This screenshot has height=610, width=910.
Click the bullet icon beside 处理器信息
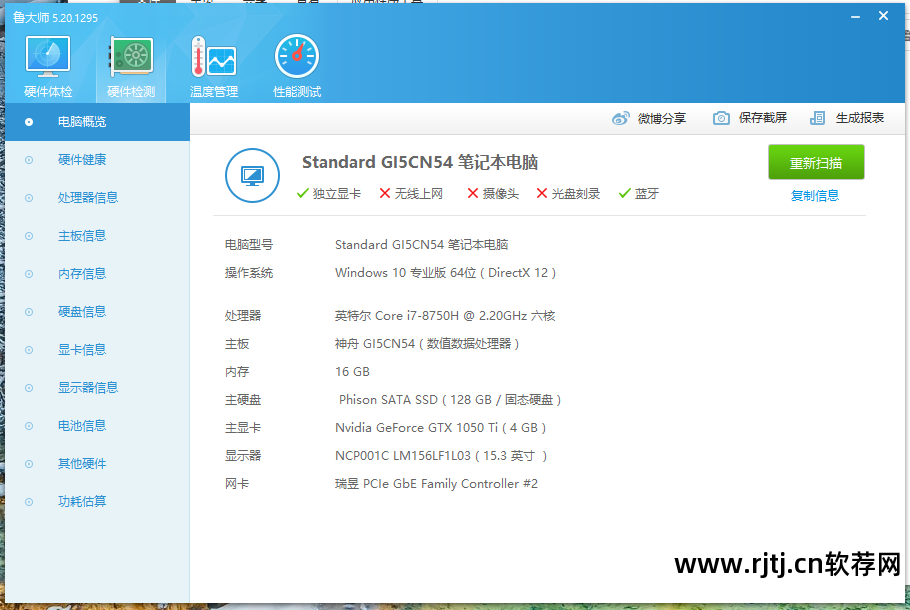[x=29, y=198]
